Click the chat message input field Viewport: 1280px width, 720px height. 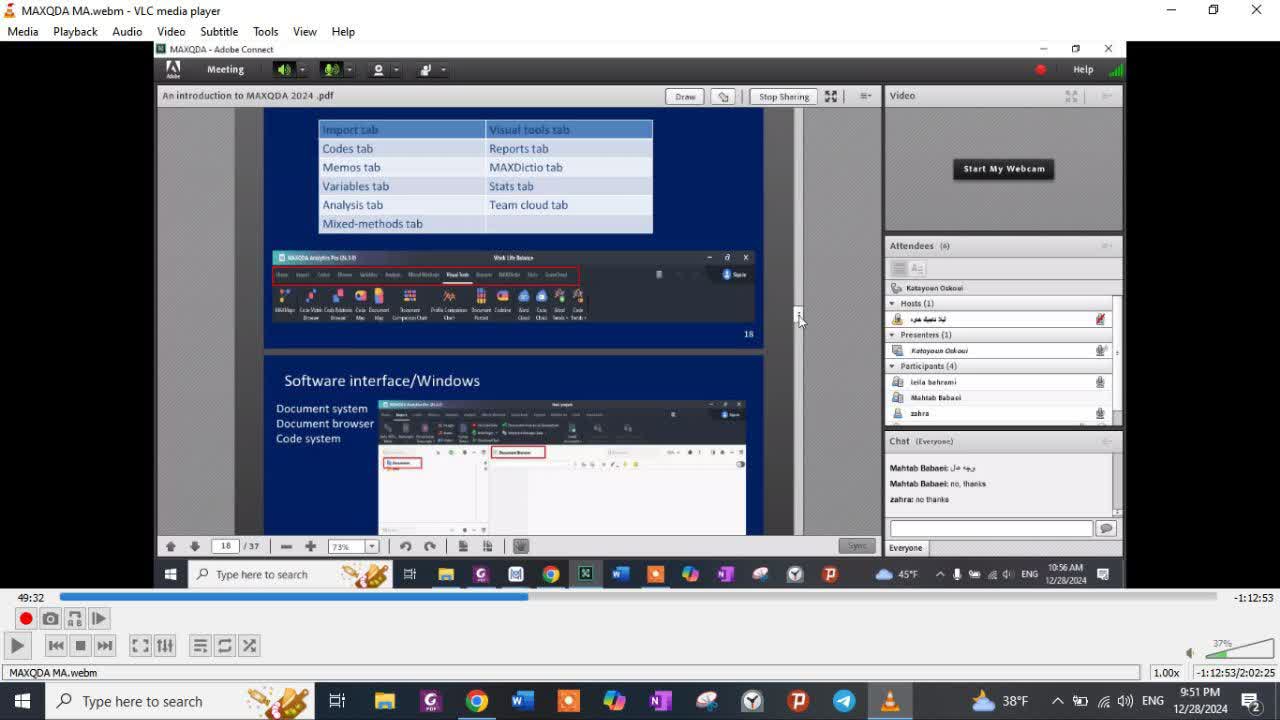pyautogui.click(x=991, y=529)
